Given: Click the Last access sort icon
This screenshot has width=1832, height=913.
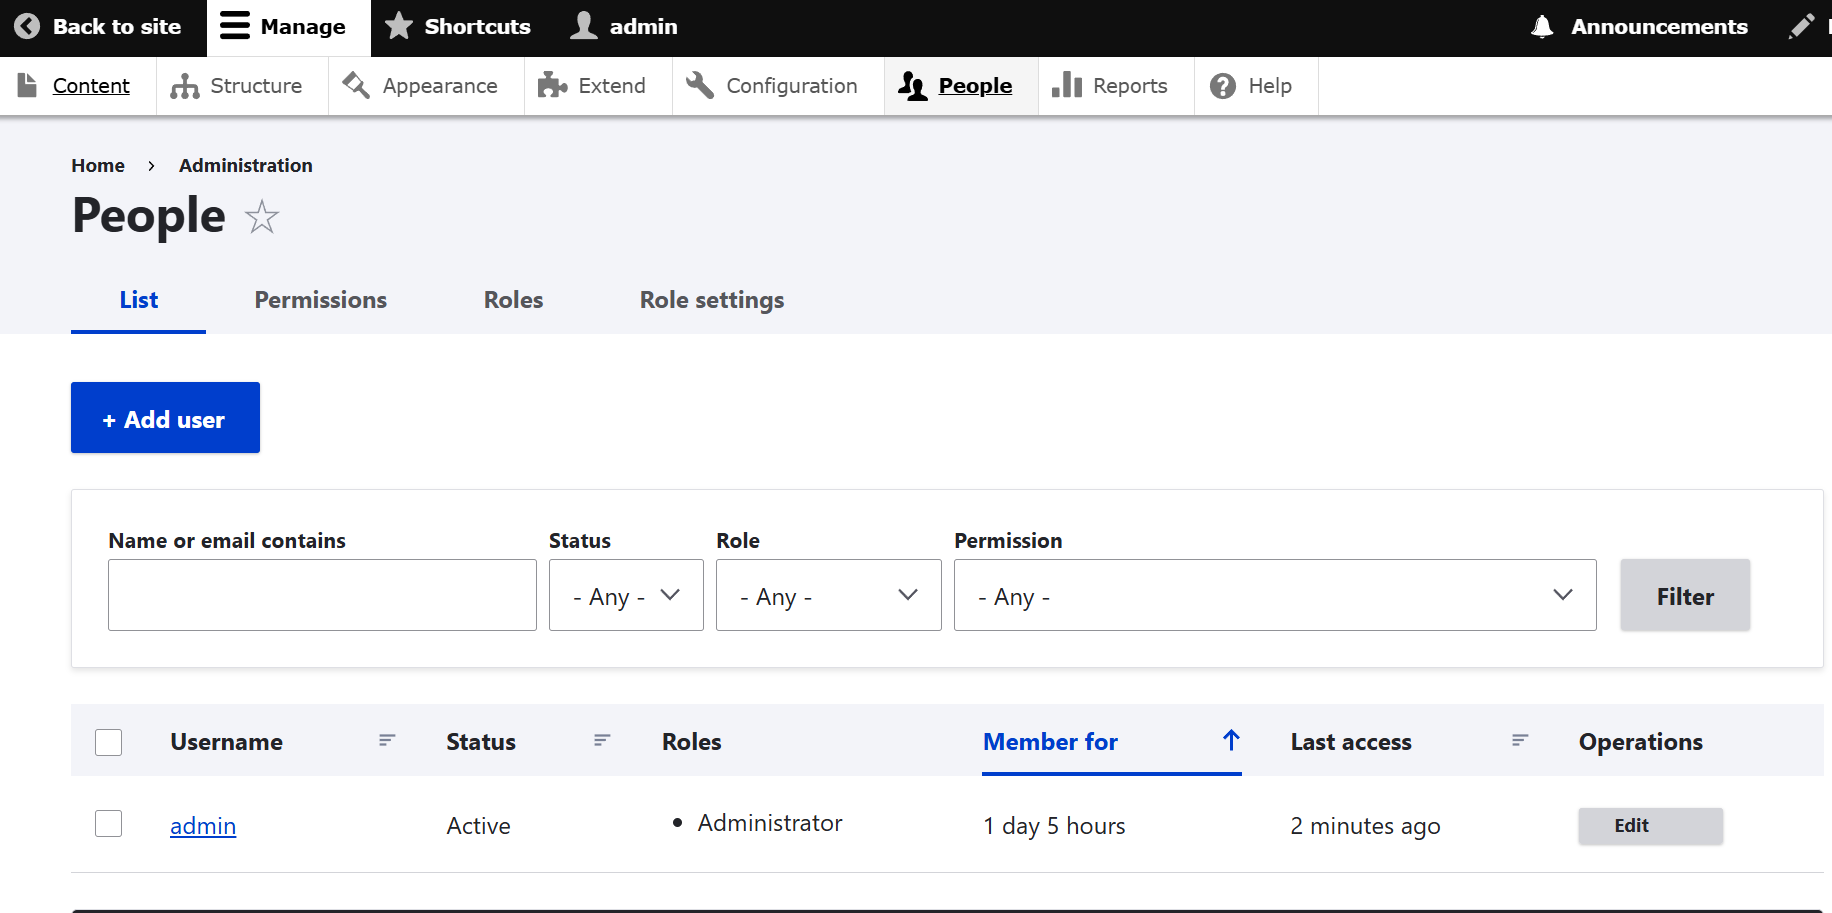Looking at the screenshot, I should (x=1520, y=741).
